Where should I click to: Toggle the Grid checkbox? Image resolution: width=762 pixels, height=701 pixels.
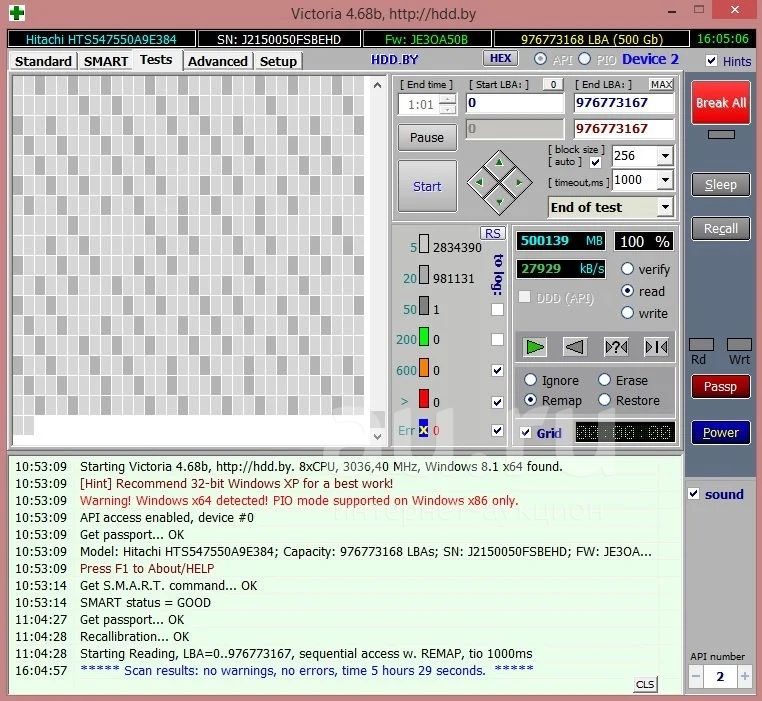click(x=526, y=433)
